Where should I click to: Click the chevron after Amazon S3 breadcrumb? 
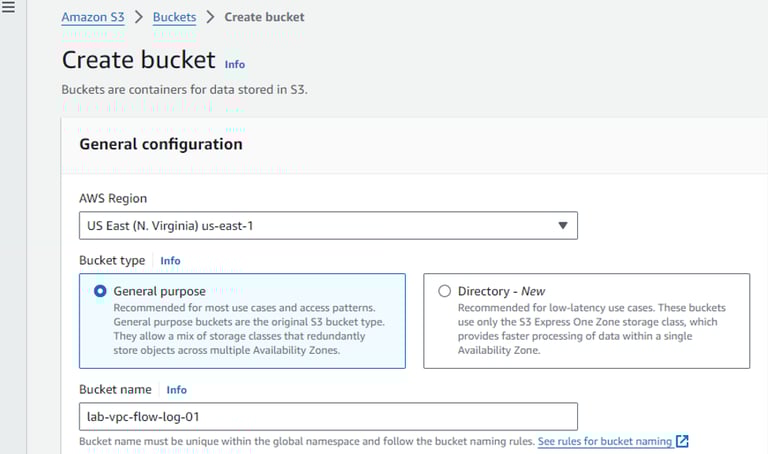pyautogui.click(x=138, y=17)
